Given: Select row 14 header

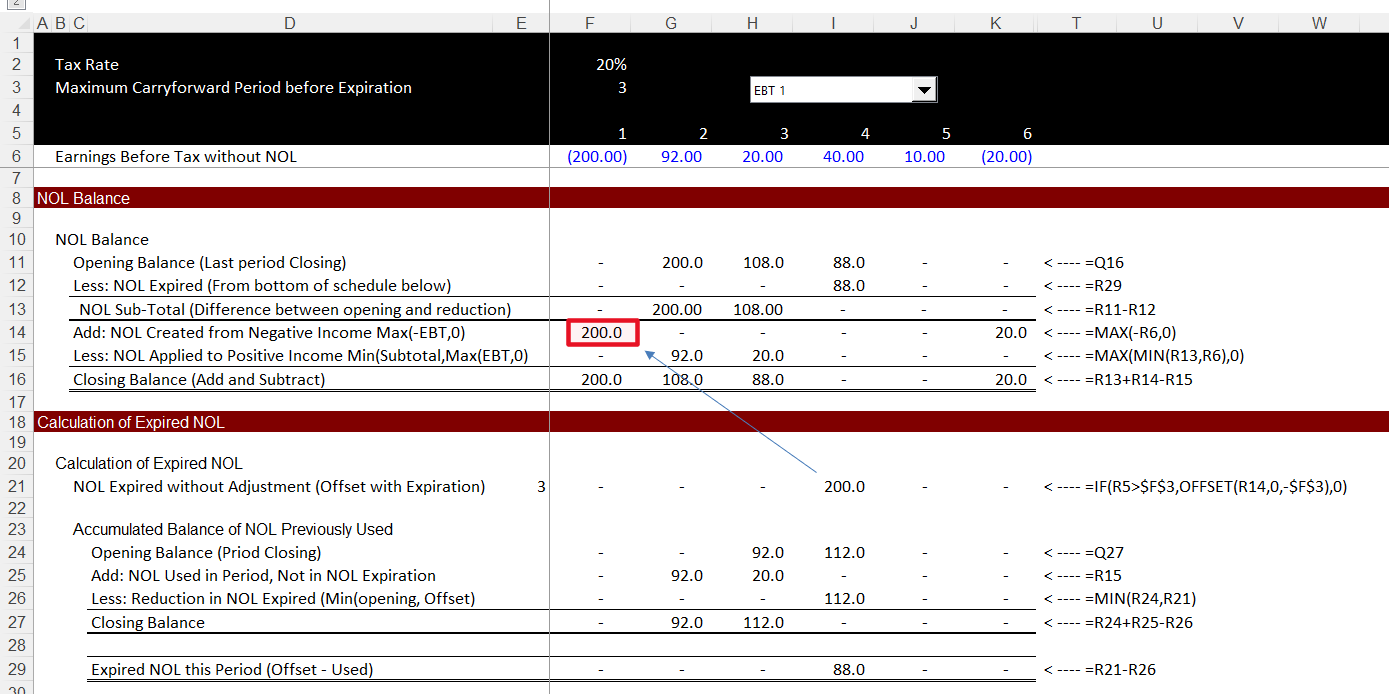Looking at the screenshot, I should (x=17, y=333).
